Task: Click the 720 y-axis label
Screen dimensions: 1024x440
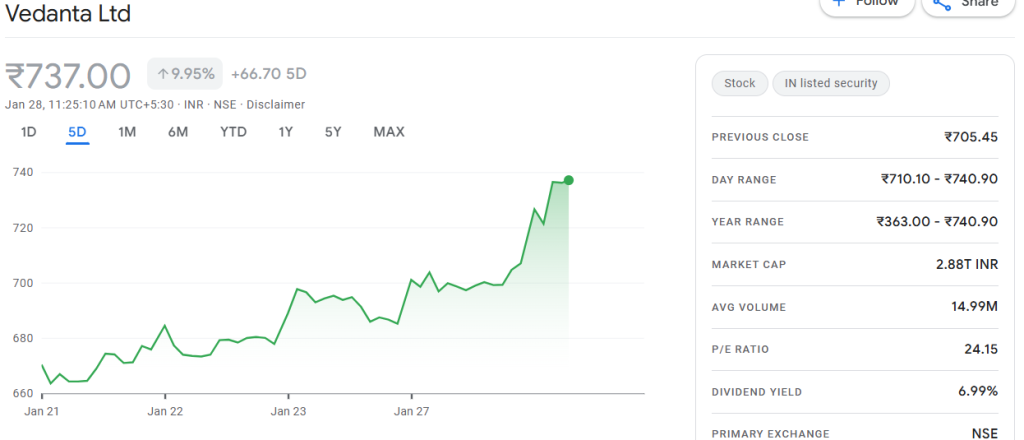Action: [x=22, y=228]
